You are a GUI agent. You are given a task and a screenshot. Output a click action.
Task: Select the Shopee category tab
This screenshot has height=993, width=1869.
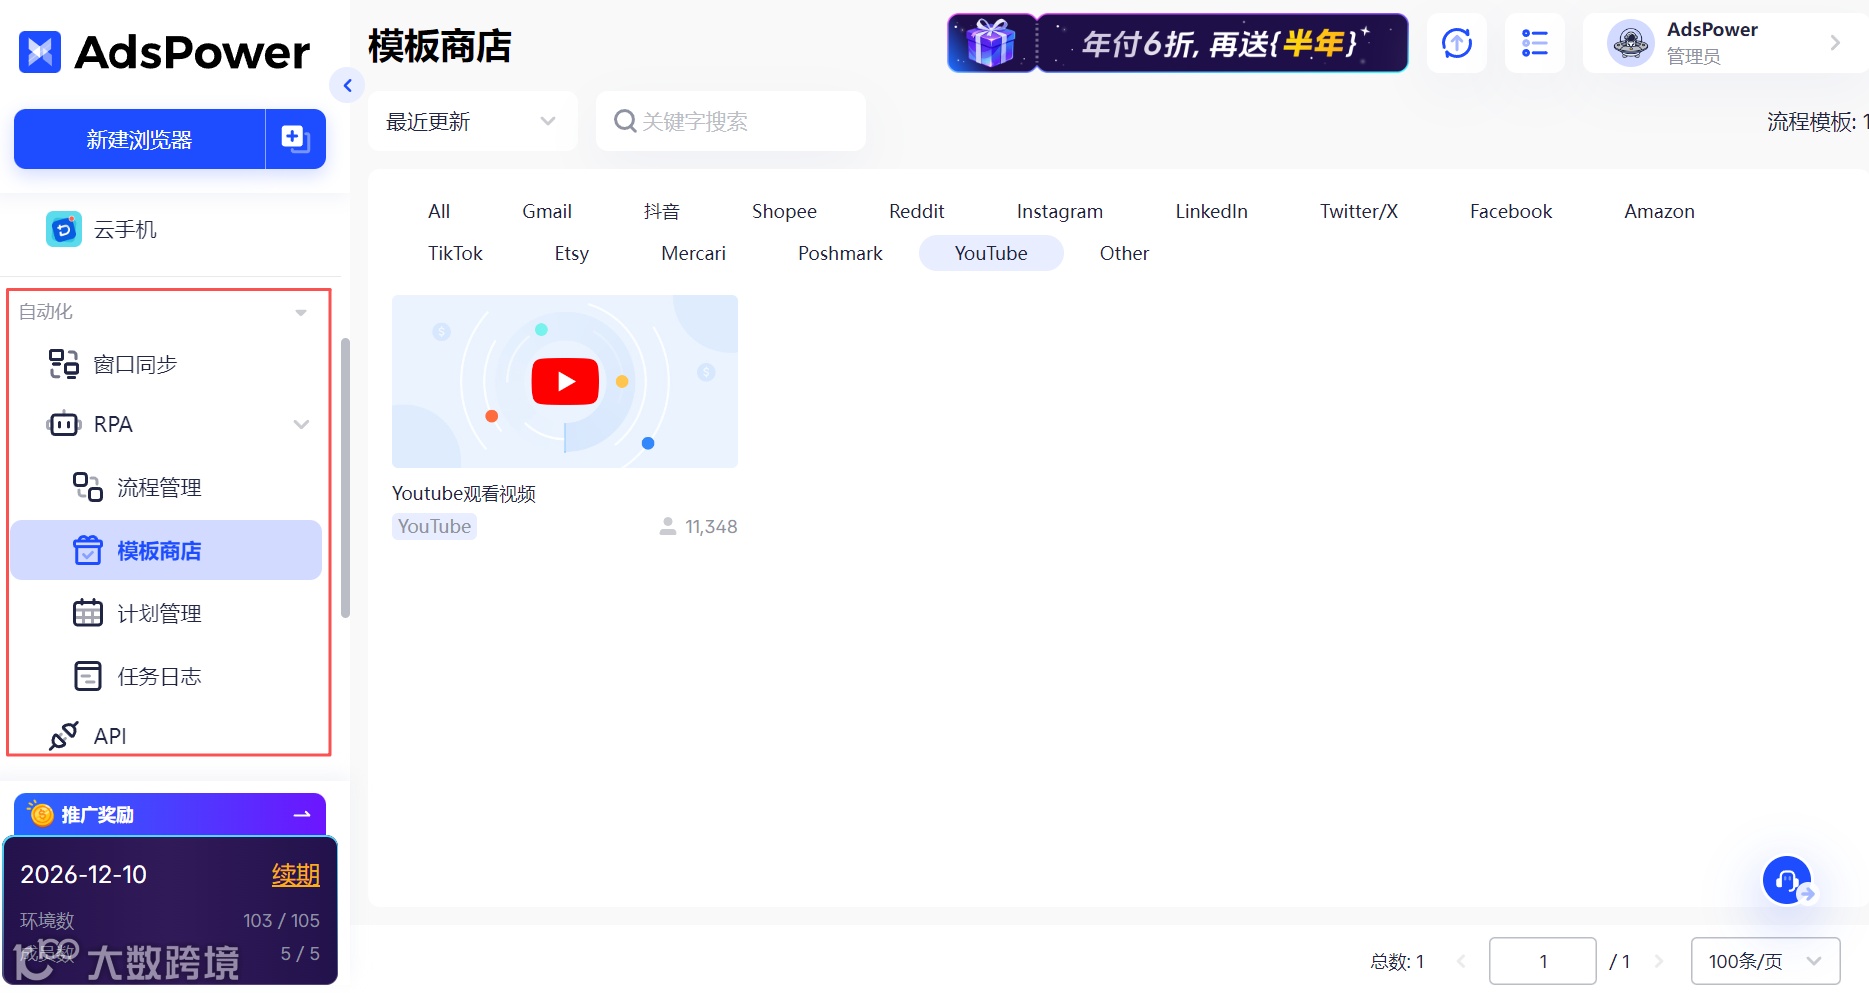pyautogui.click(x=784, y=211)
